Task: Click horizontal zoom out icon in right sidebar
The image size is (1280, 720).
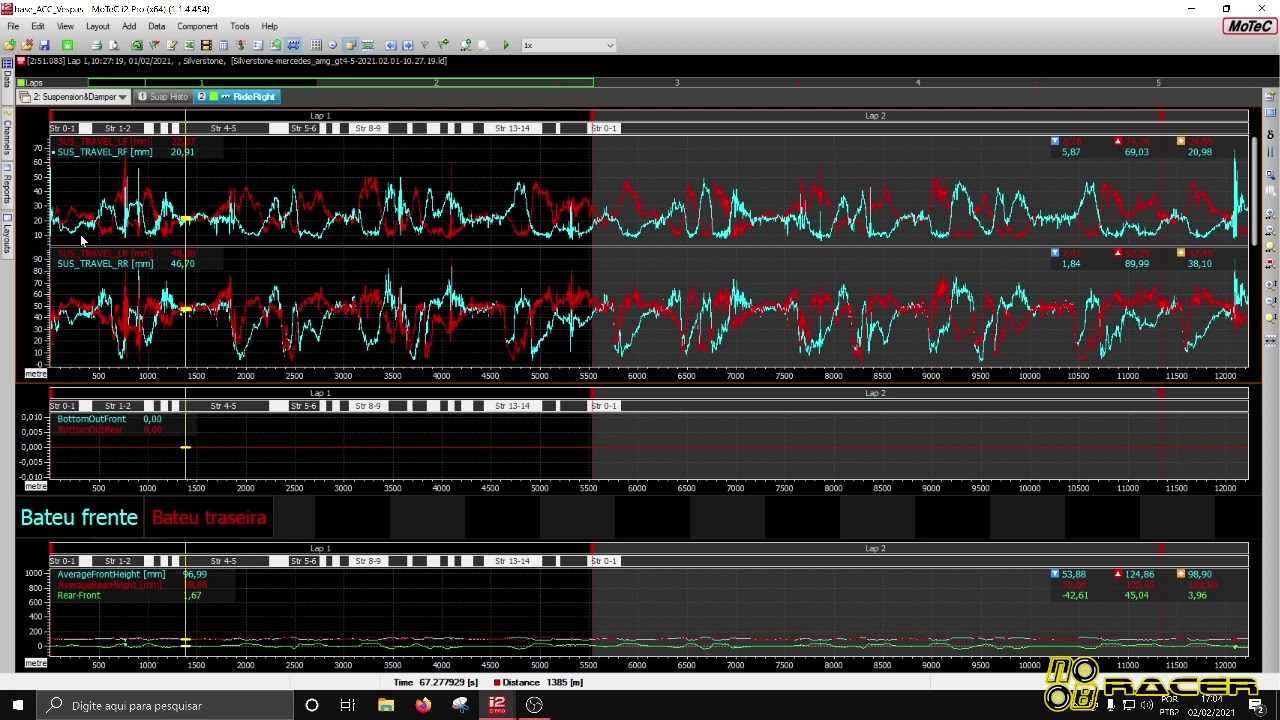Action: coord(1271,230)
